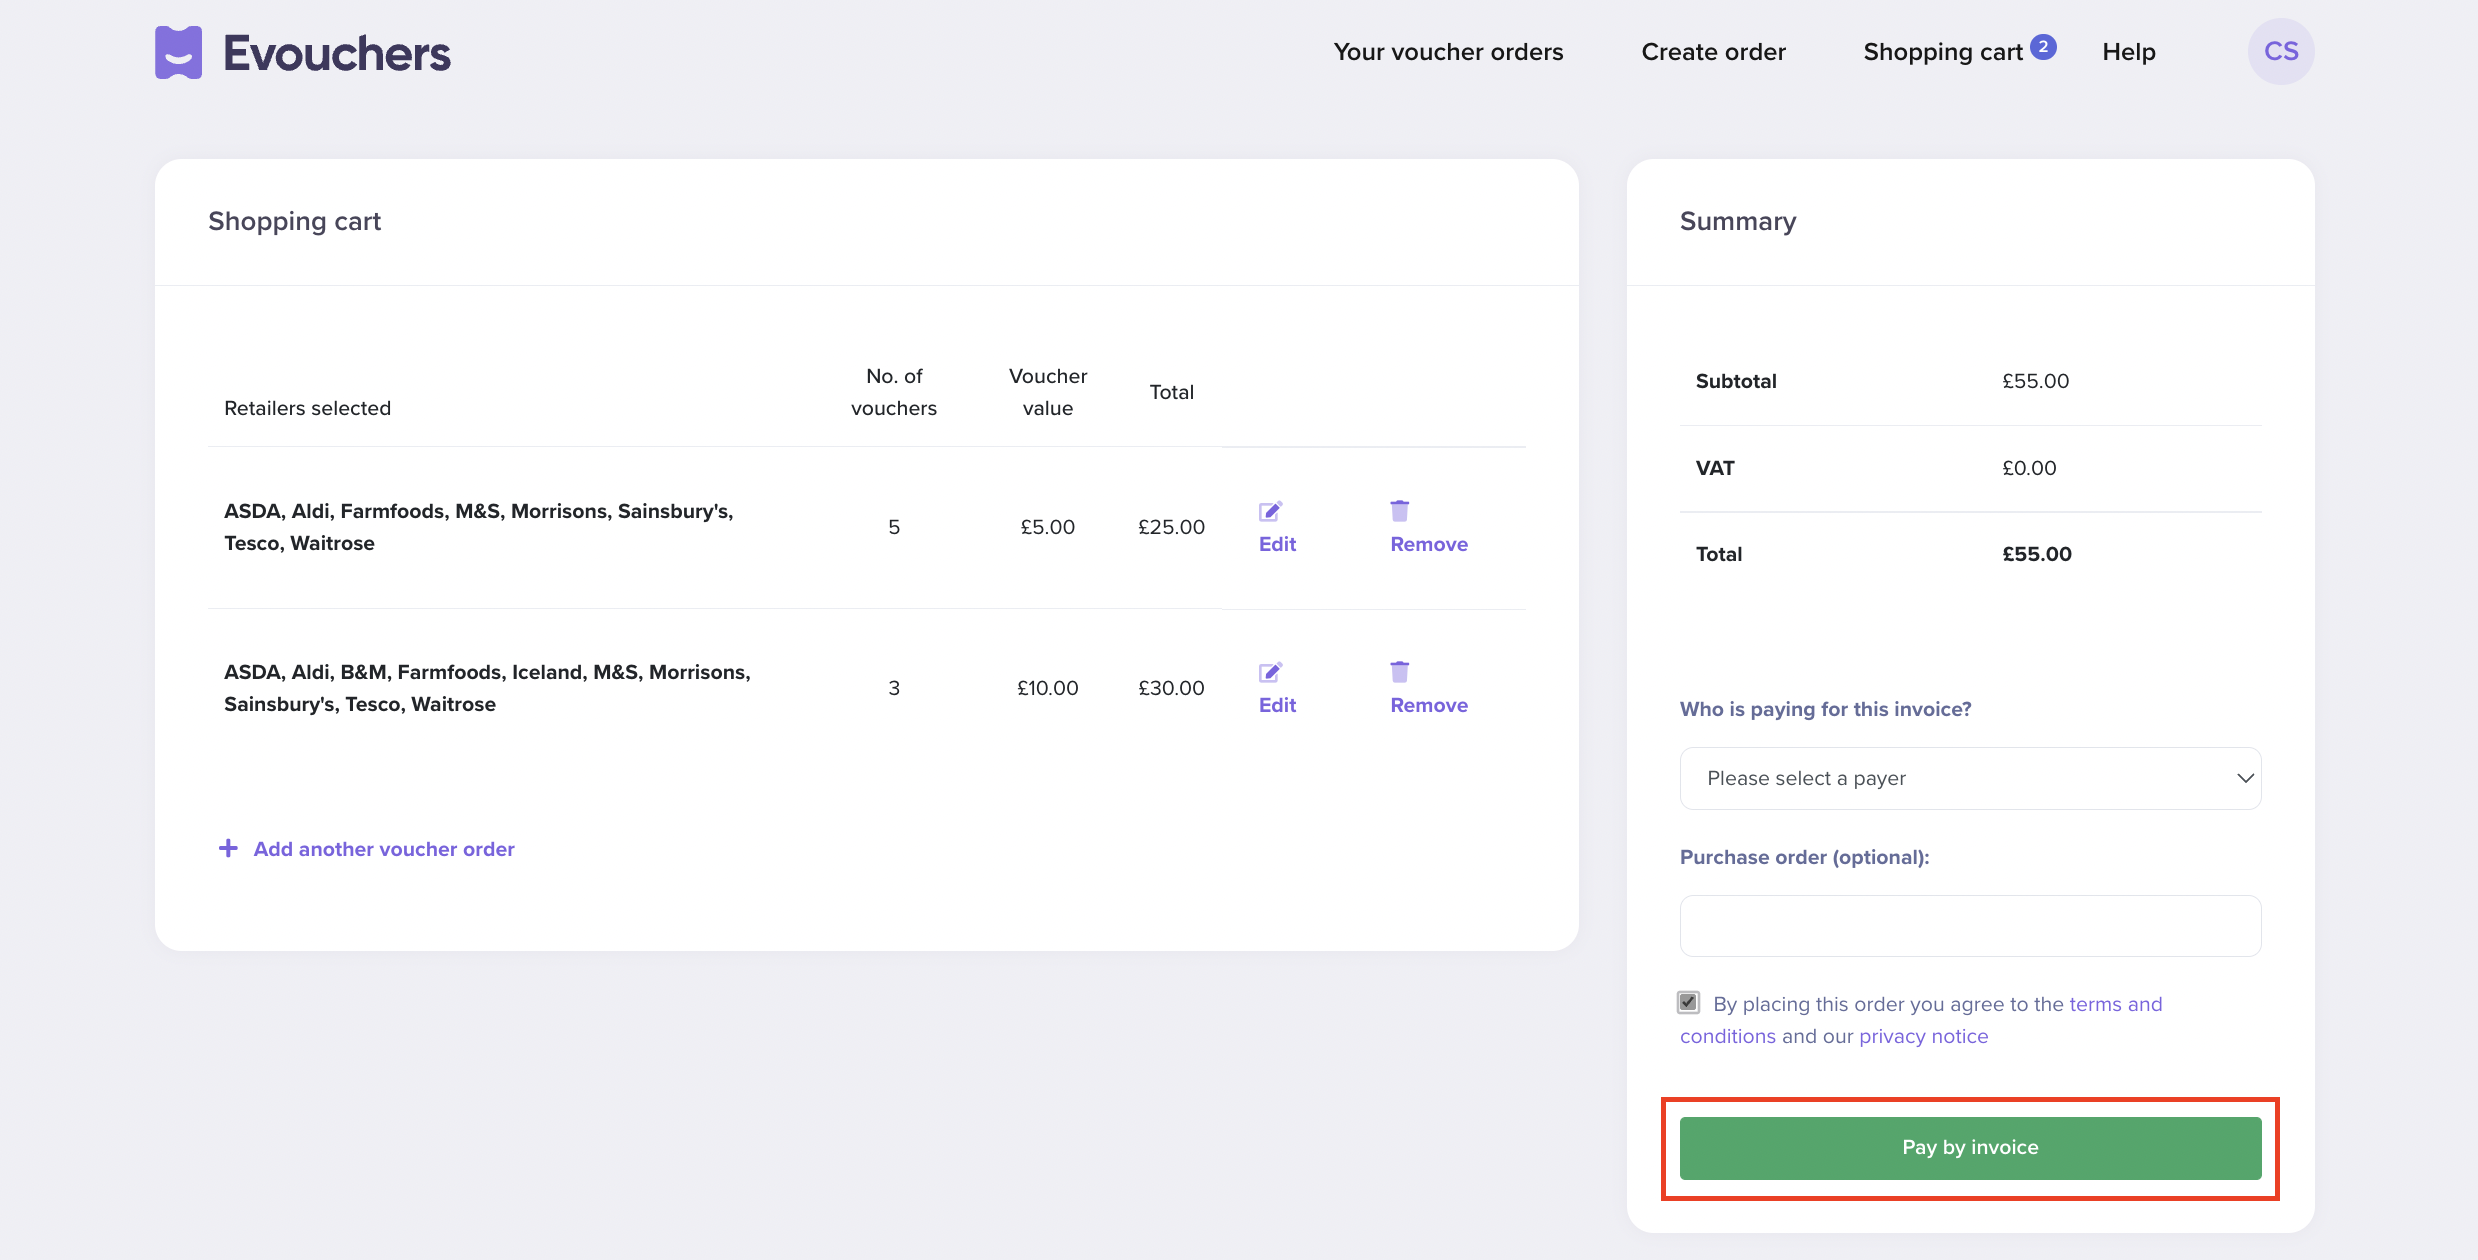Click the edit pencil icon for the £25.00 order
Image resolution: width=2478 pixels, height=1260 pixels.
coord(1270,511)
